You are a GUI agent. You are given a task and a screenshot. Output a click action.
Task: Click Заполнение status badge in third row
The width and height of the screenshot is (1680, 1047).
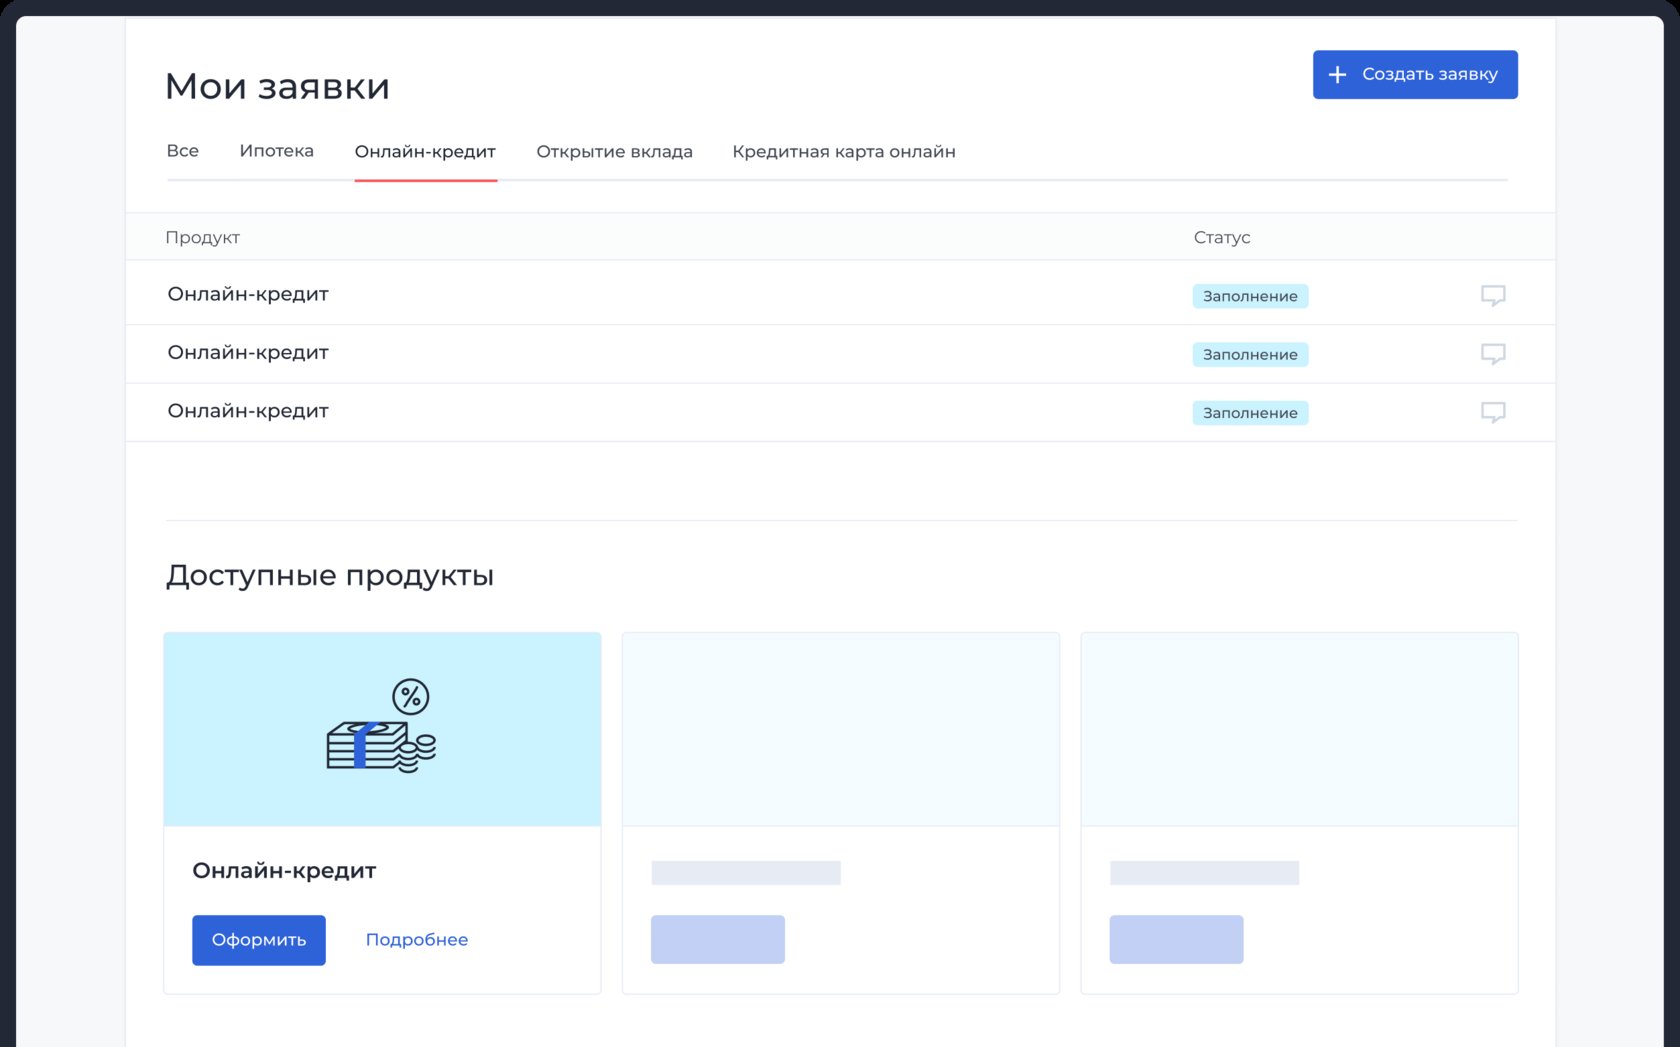(1249, 413)
